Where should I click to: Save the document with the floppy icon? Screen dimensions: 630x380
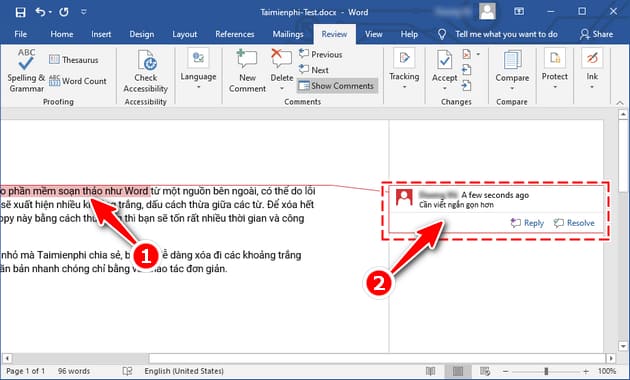click(x=20, y=12)
